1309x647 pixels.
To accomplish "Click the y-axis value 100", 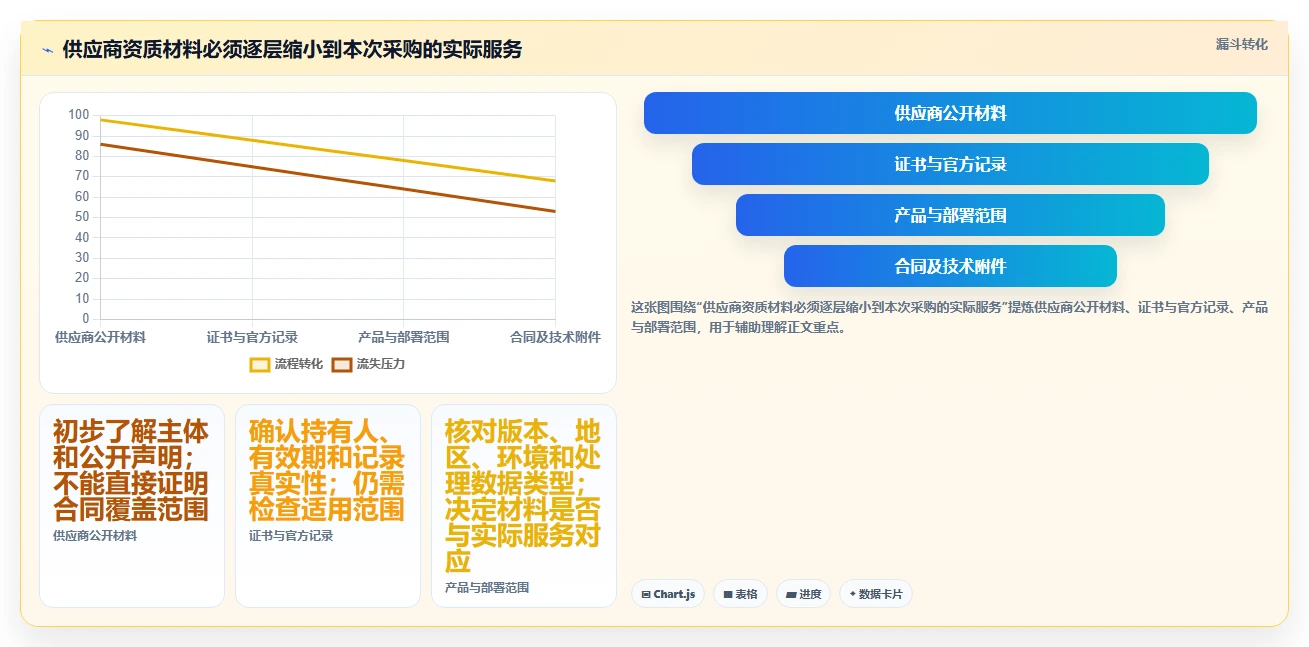I will tap(79, 115).
